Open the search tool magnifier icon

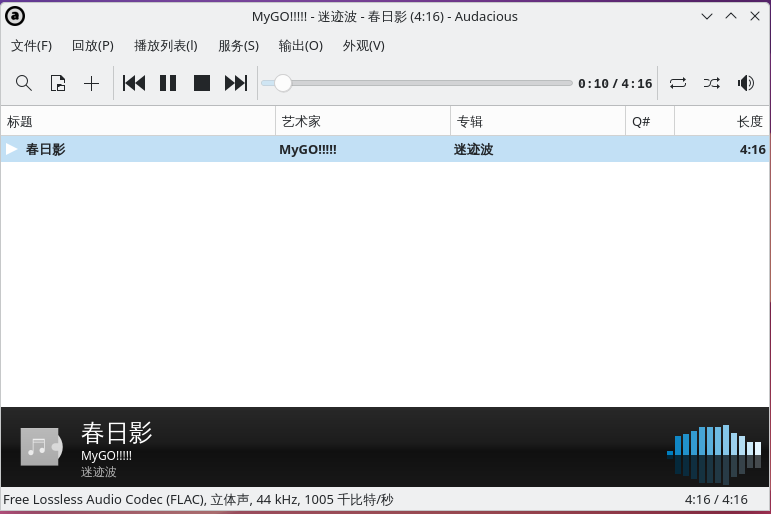click(24, 83)
